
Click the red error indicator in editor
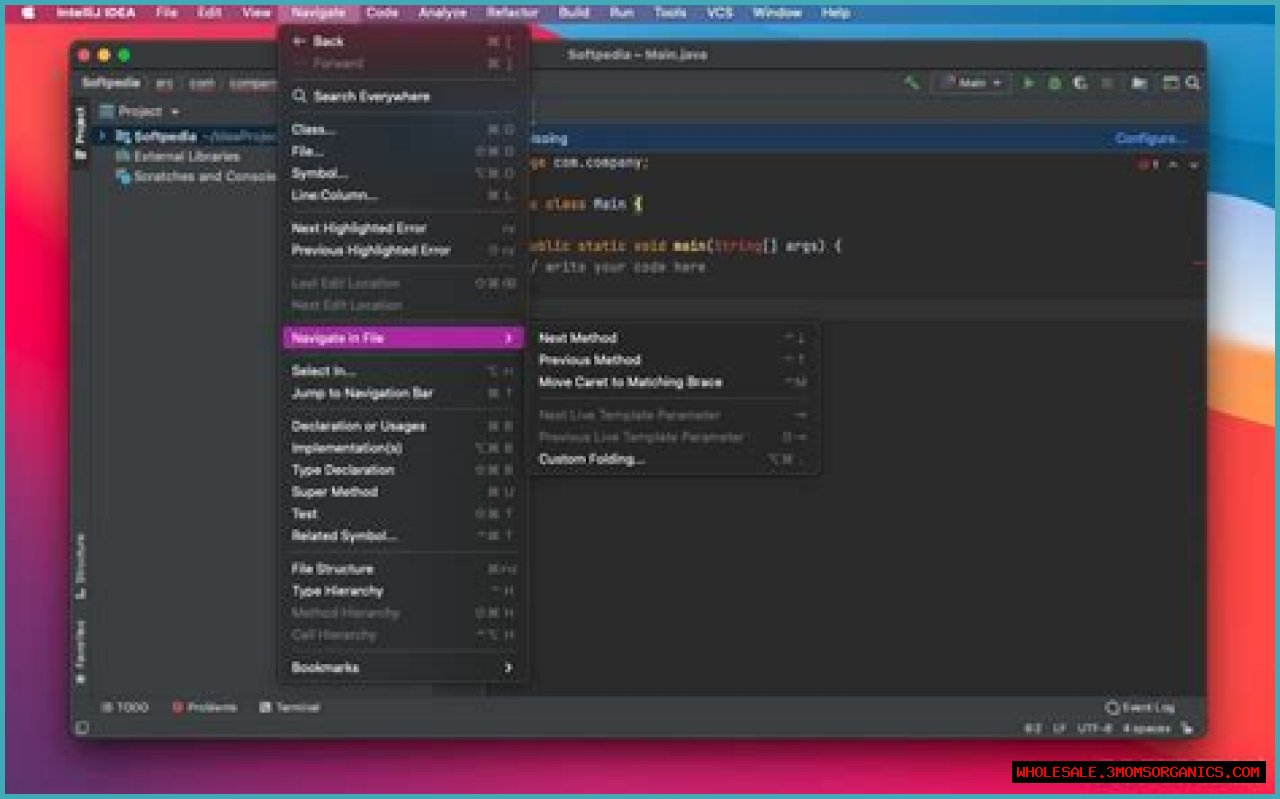point(1148,164)
